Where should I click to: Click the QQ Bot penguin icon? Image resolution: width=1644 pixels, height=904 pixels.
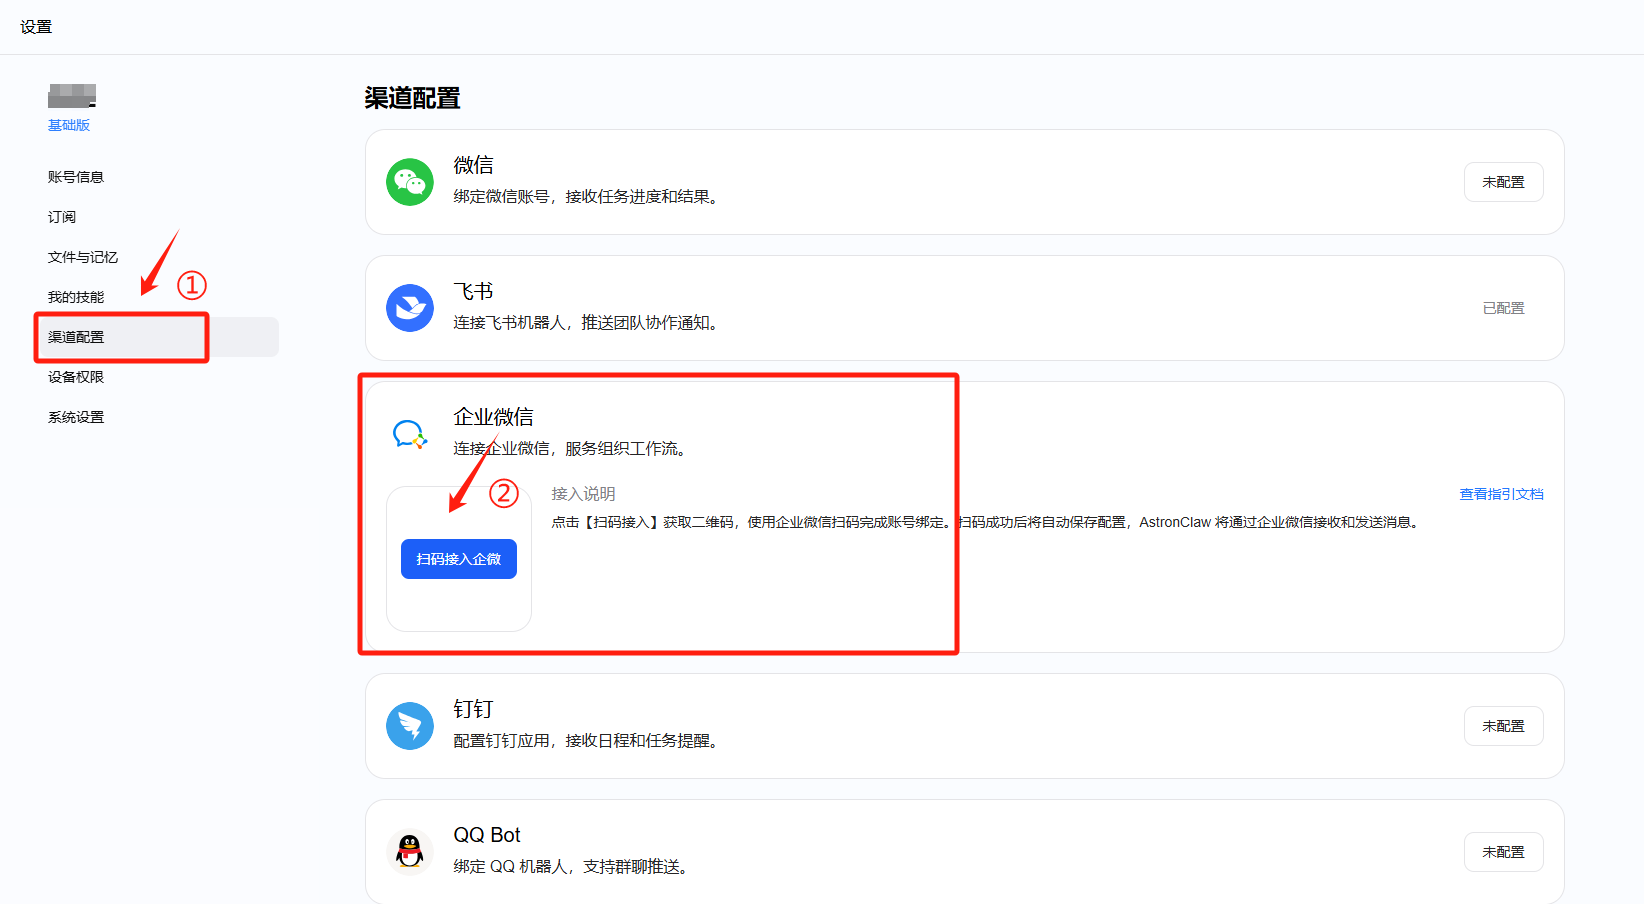(x=410, y=852)
